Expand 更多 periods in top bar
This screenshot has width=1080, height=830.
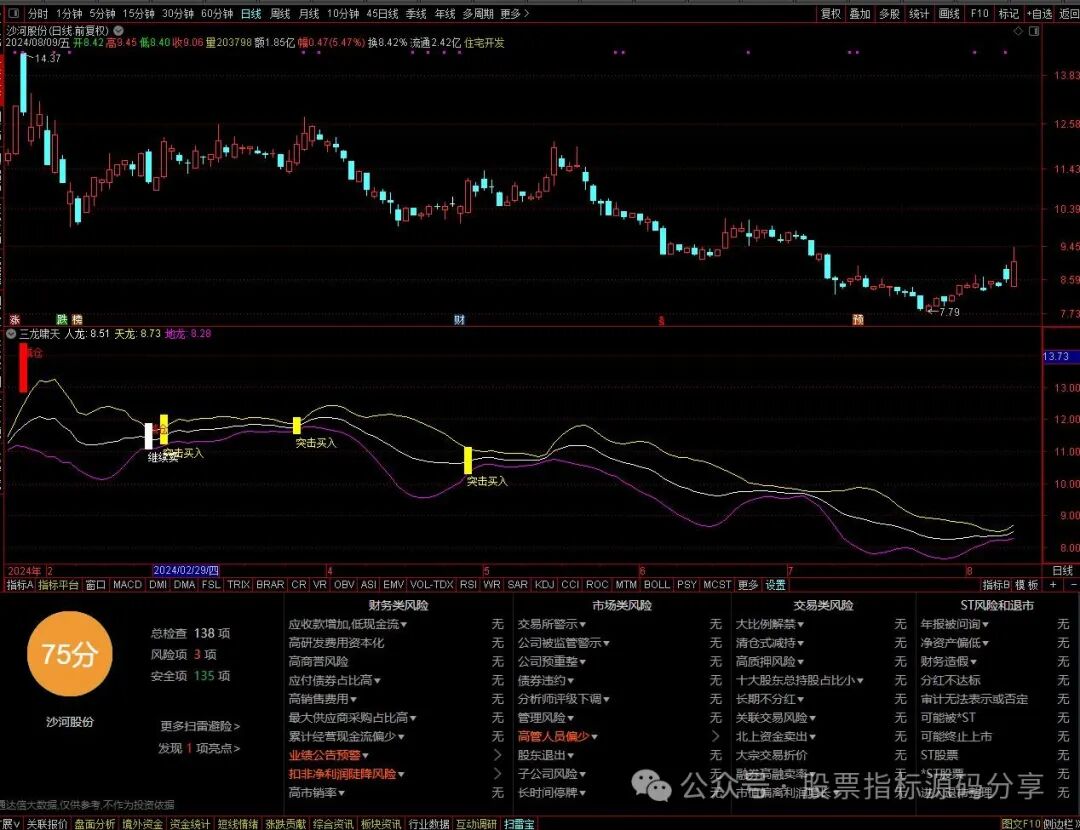click(x=515, y=13)
